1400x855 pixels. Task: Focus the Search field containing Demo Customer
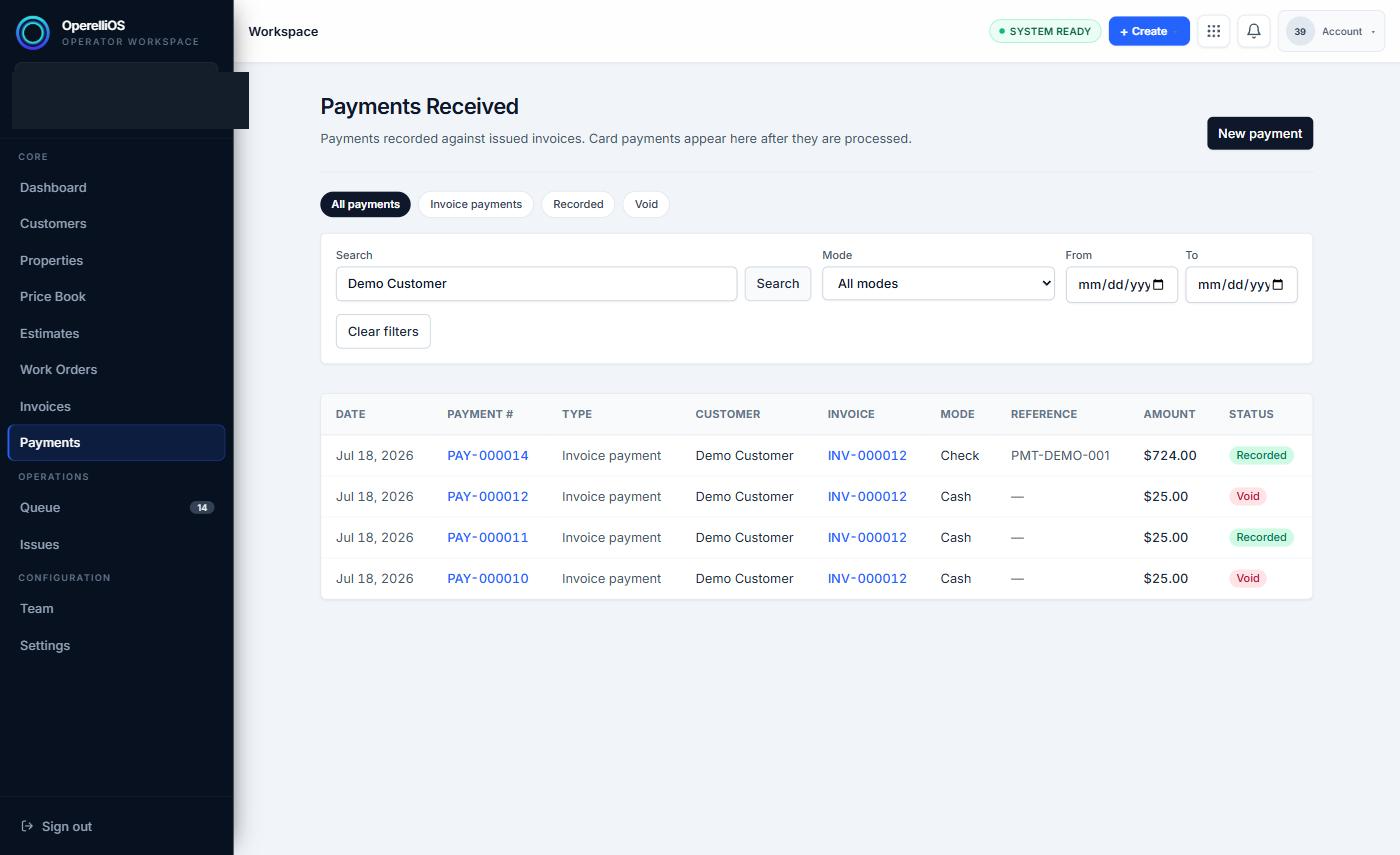pyautogui.click(x=536, y=283)
